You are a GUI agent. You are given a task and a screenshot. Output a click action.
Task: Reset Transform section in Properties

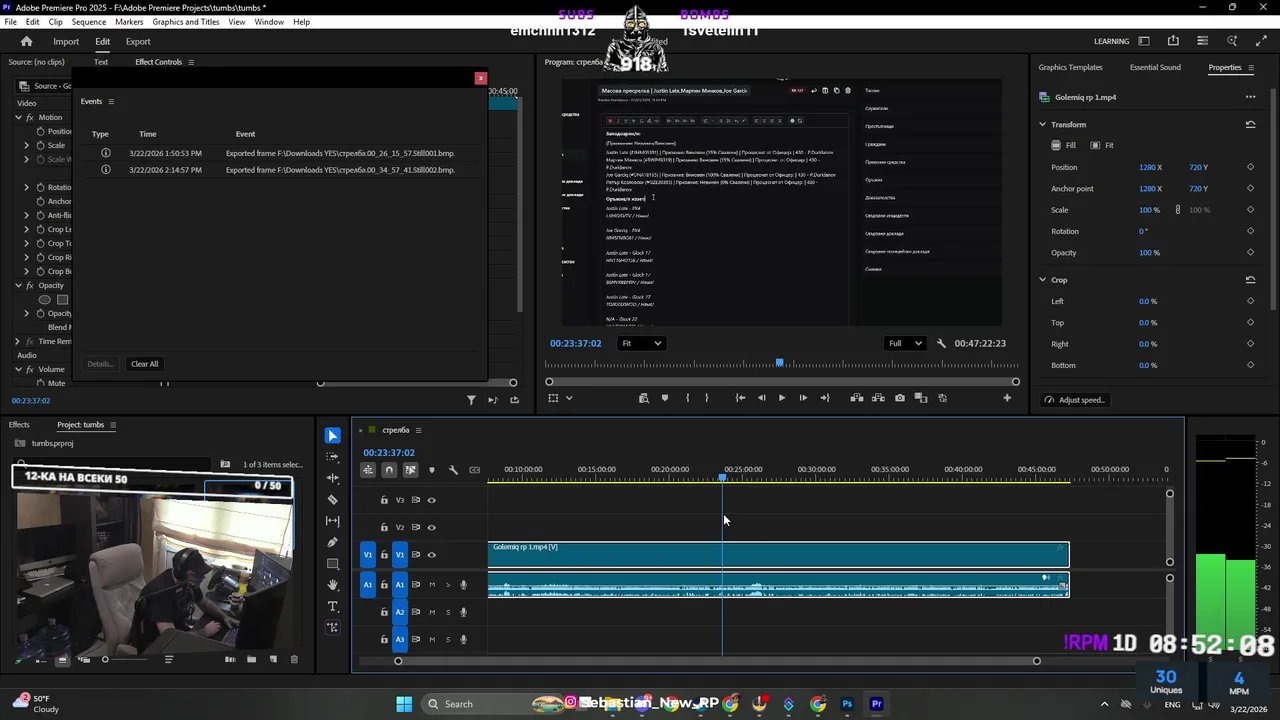click(x=1250, y=125)
